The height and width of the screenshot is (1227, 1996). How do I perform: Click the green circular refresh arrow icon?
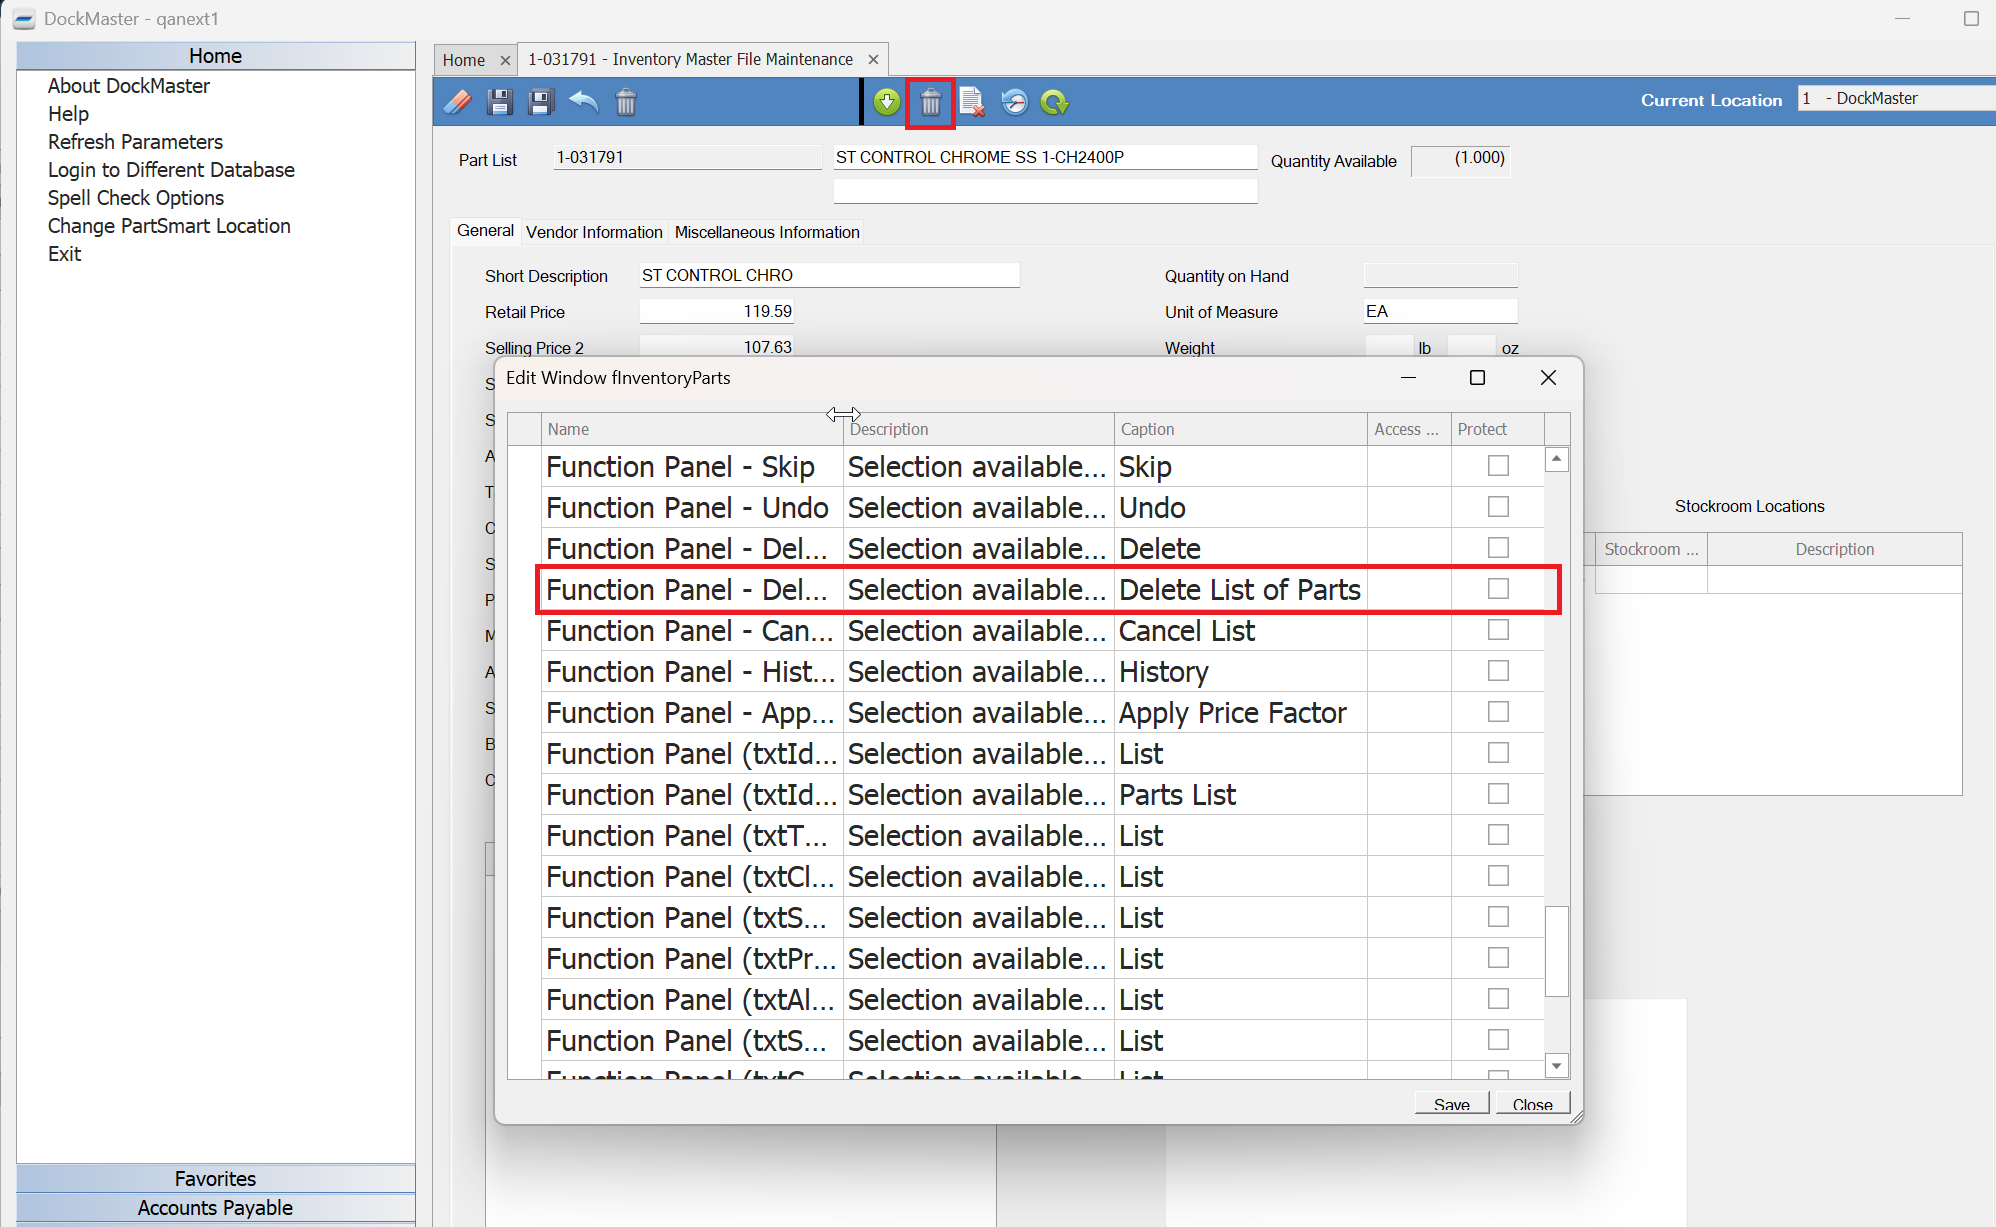point(1055,102)
